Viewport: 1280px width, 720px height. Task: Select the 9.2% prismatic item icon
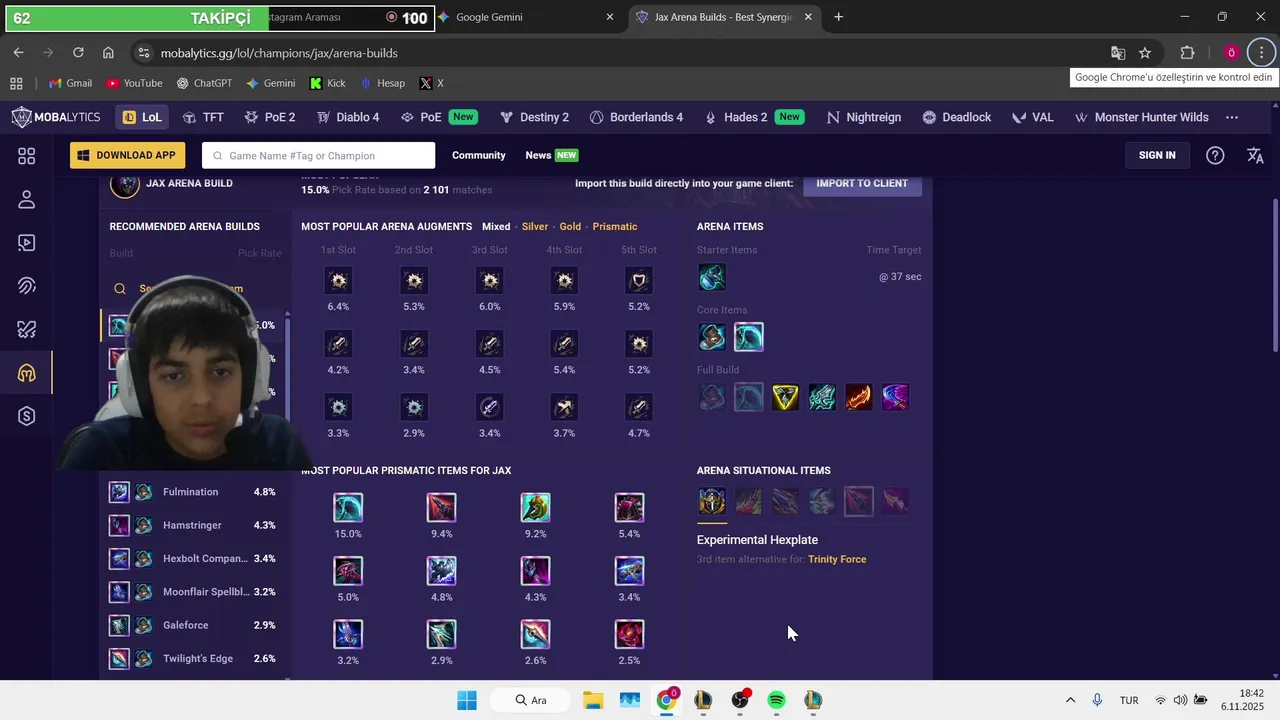(x=535, y=507)
